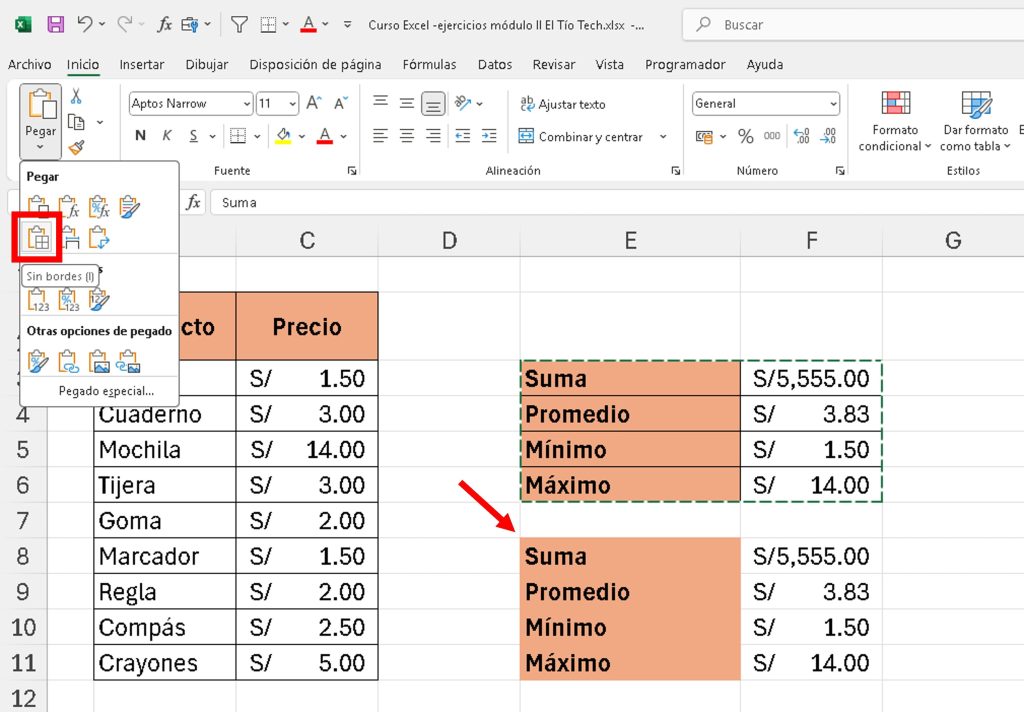Open the Fuente dialog launcher

point(352,170)
